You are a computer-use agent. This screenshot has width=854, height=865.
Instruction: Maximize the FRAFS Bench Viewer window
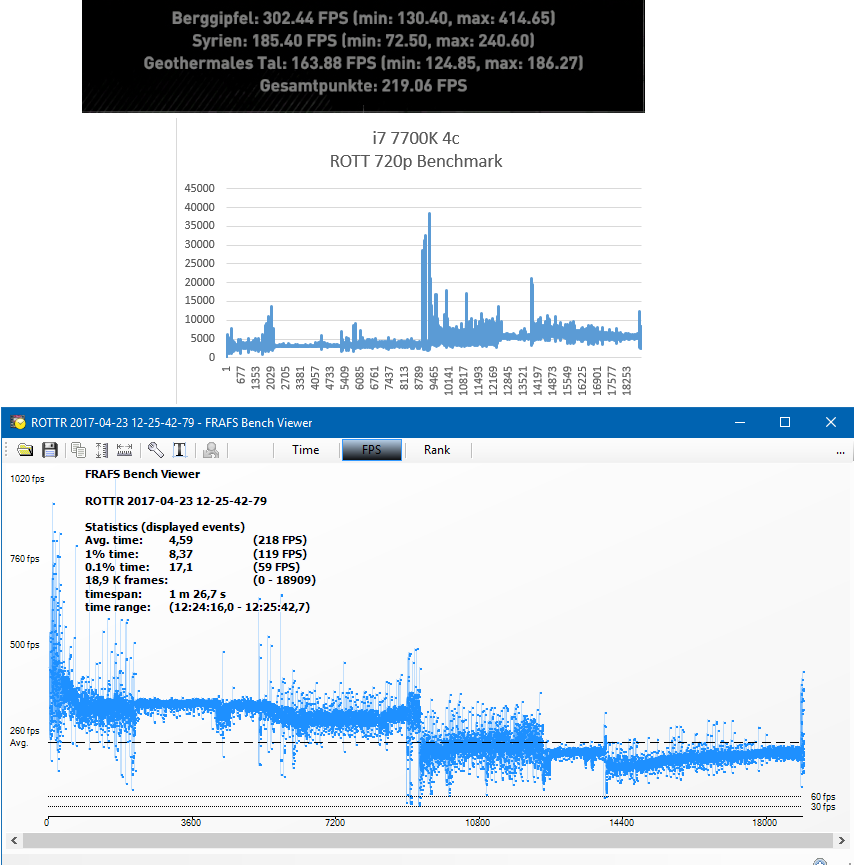[785, 423]
